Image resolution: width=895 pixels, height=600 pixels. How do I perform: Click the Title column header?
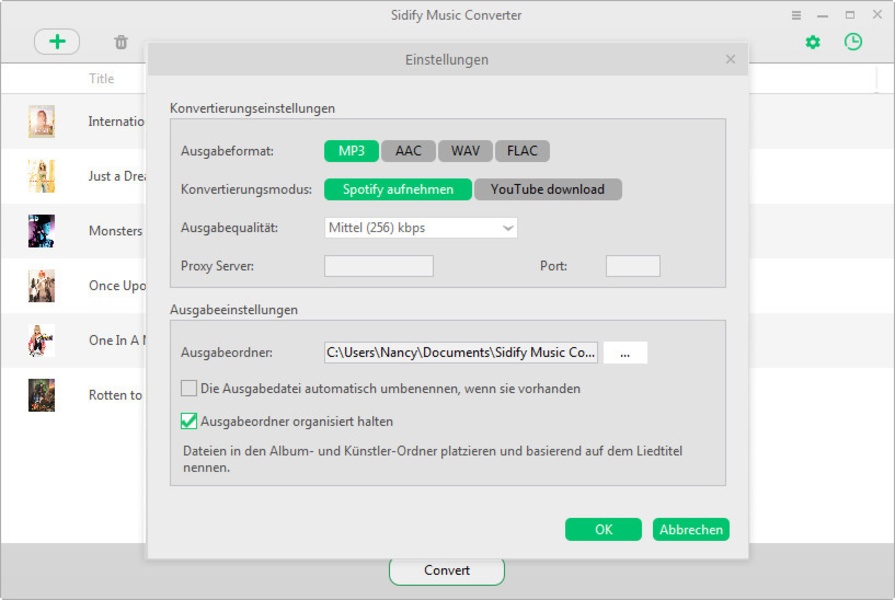[x=102, y=79]
